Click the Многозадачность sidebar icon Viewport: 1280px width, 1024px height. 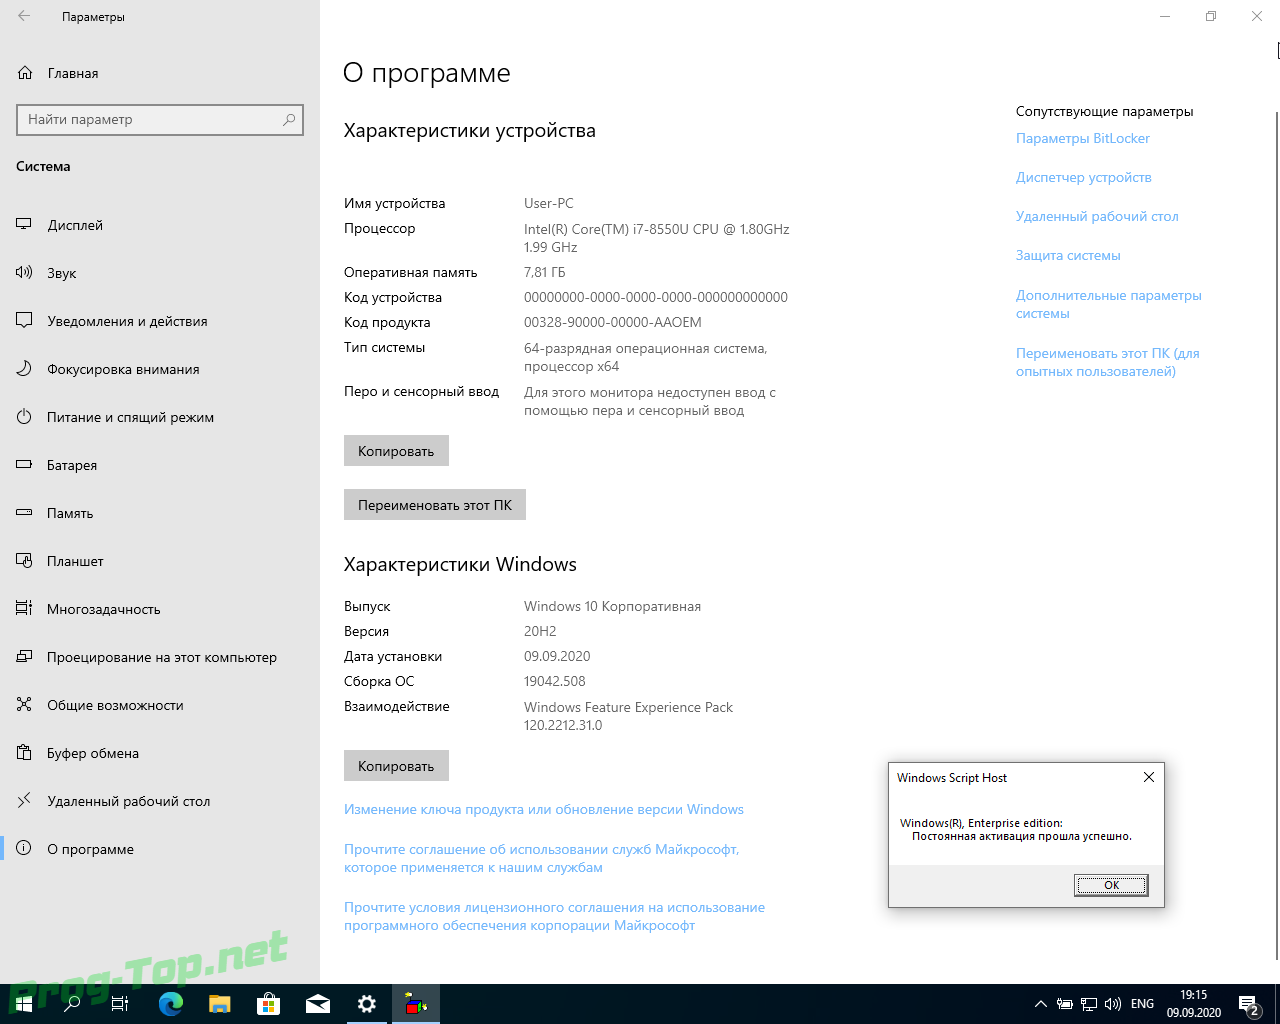pyautogui.click(x=24, y=609)
